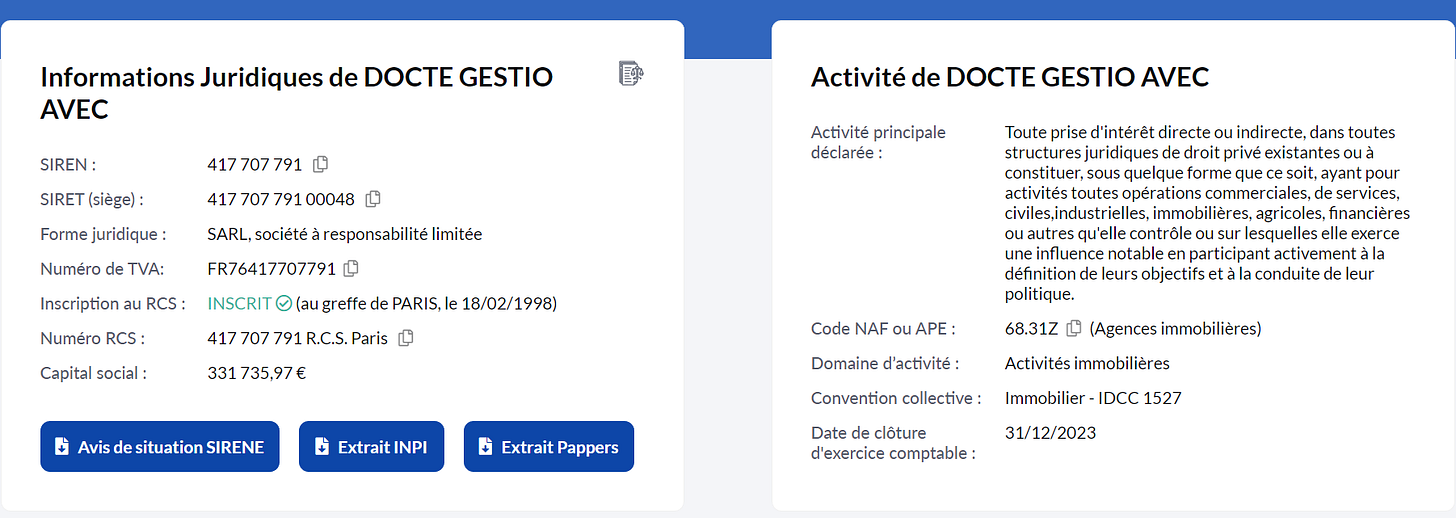Screen dimensions: 1456x518
Task: Download the Extrait INPI
Action: tap(371, 447)
